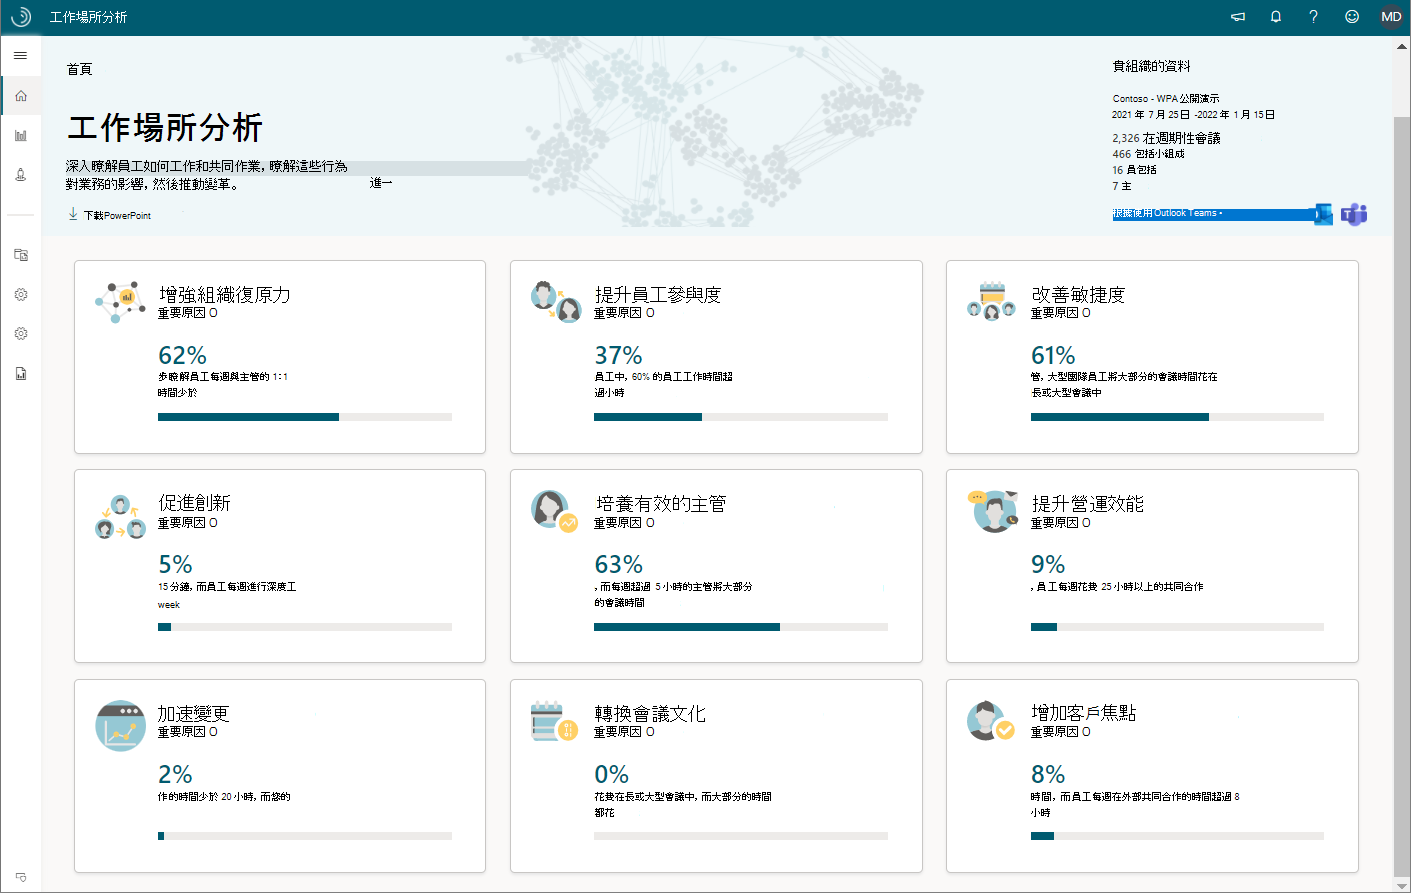Open the megaphone announcements icon

(1238, 17)
